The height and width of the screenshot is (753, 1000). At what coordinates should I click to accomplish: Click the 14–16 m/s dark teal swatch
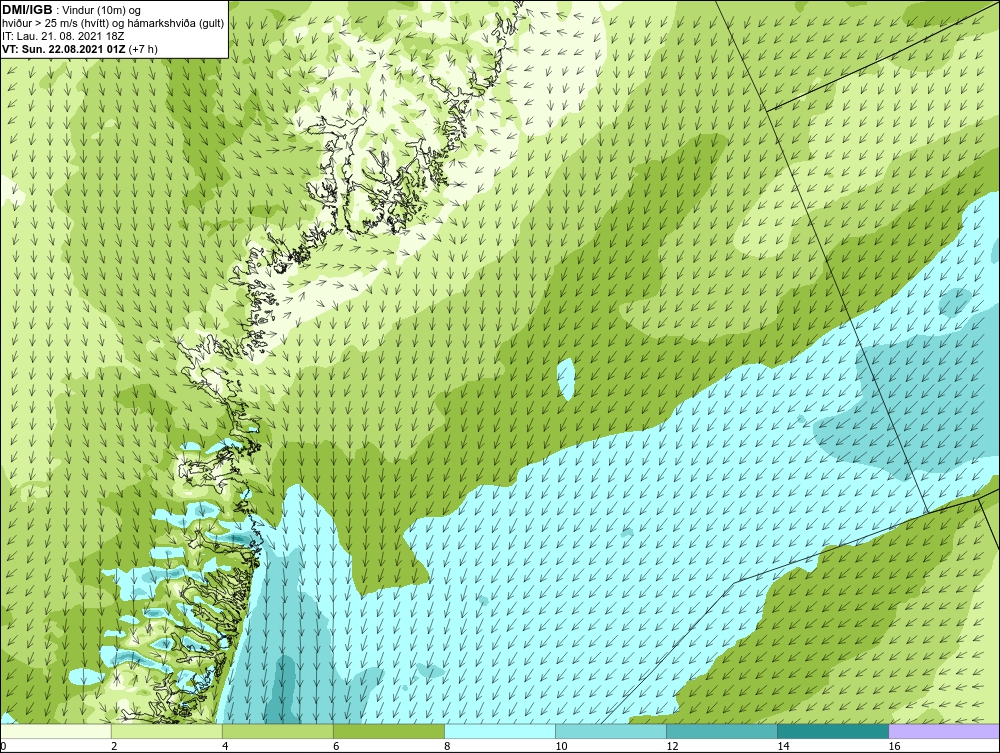(x=832, y=731)
